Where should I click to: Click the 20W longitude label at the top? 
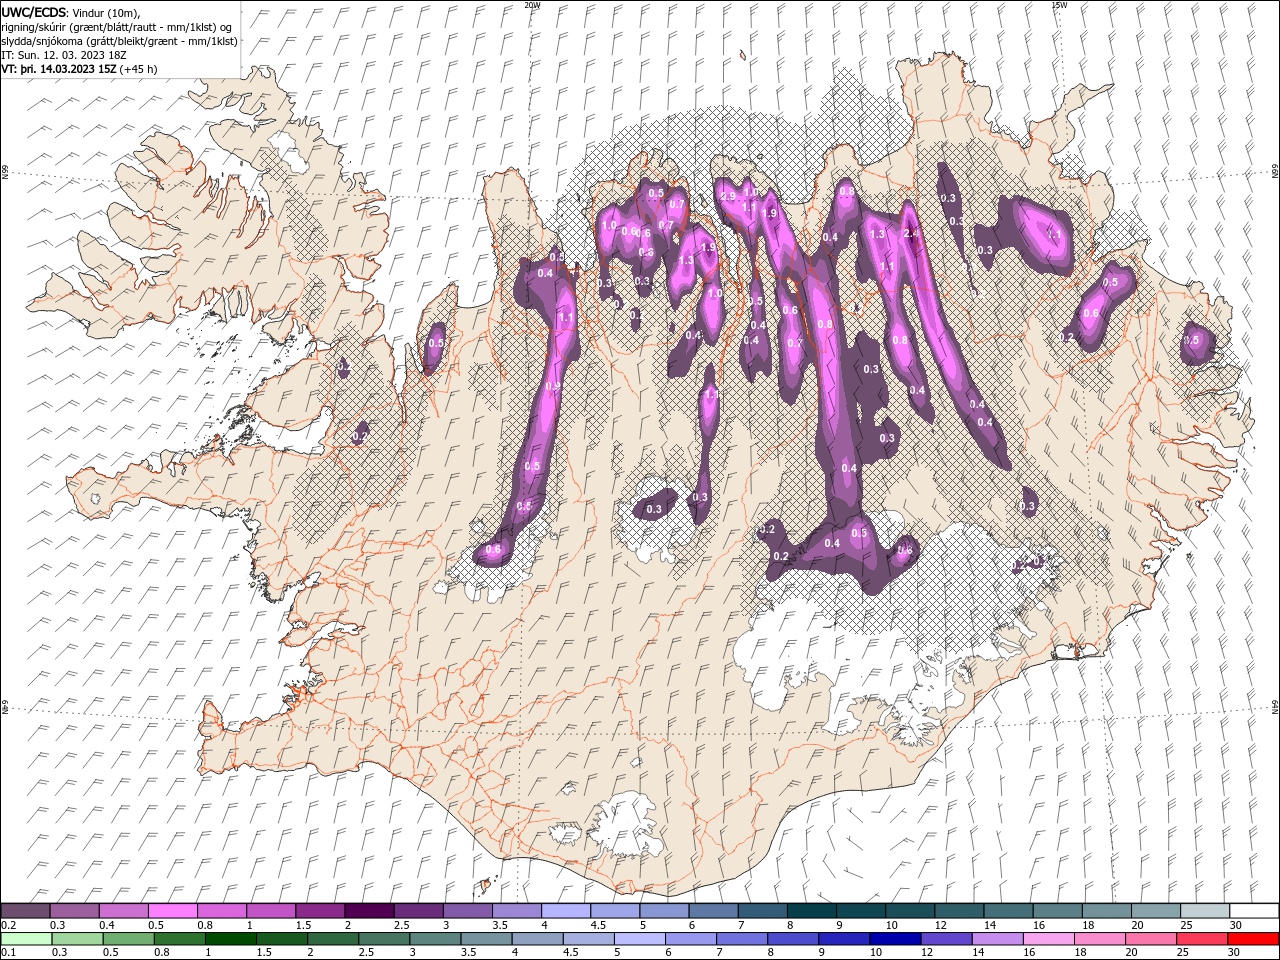[x=532, y=5]
